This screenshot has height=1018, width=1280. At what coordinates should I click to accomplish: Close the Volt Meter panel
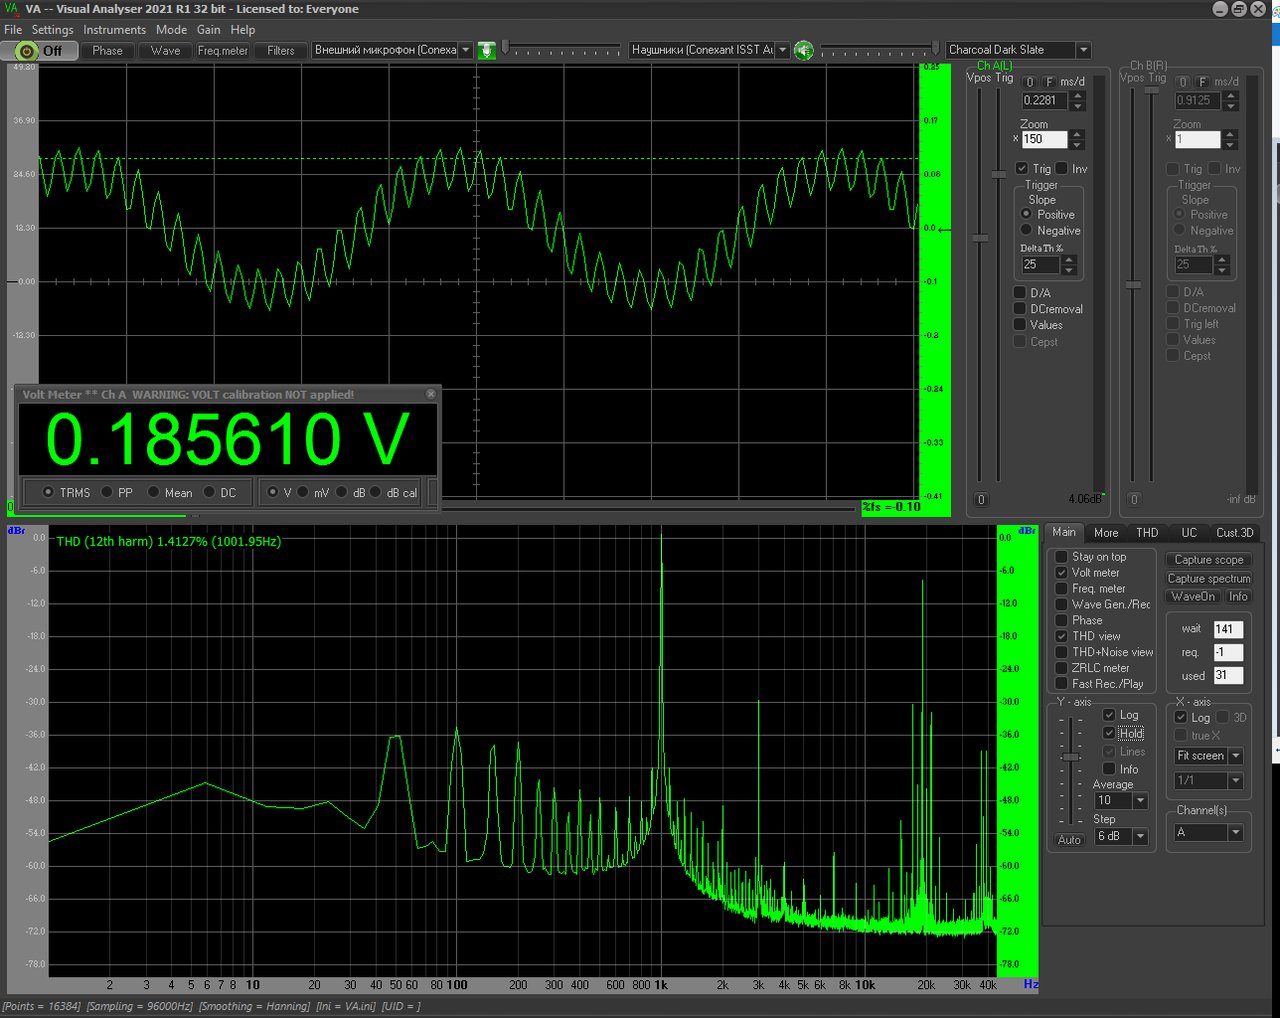(431, 394)
